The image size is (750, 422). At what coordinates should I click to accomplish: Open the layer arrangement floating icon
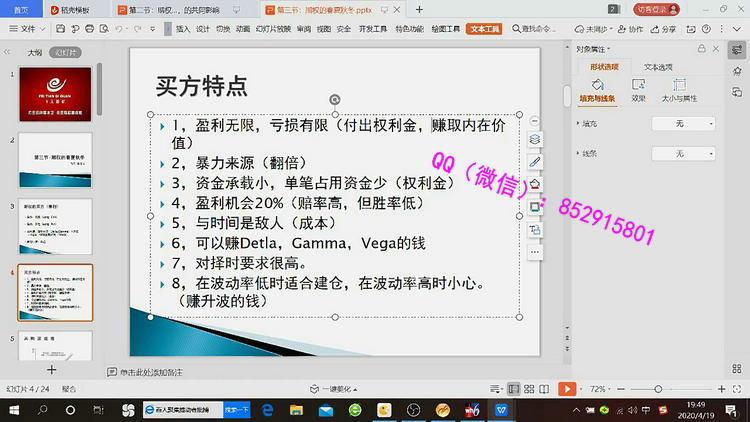pos(534,139)
